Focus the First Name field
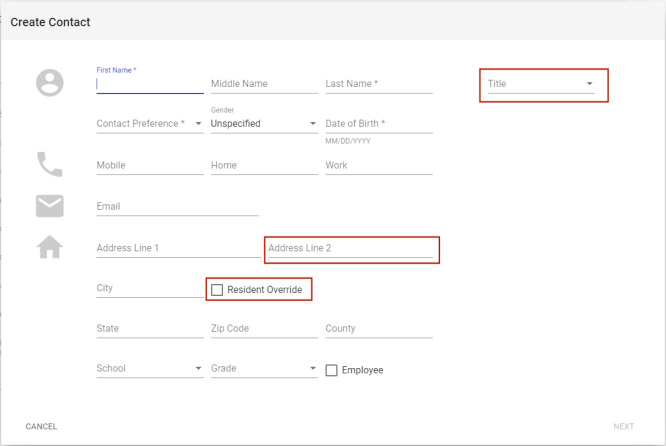 (149, 85)
